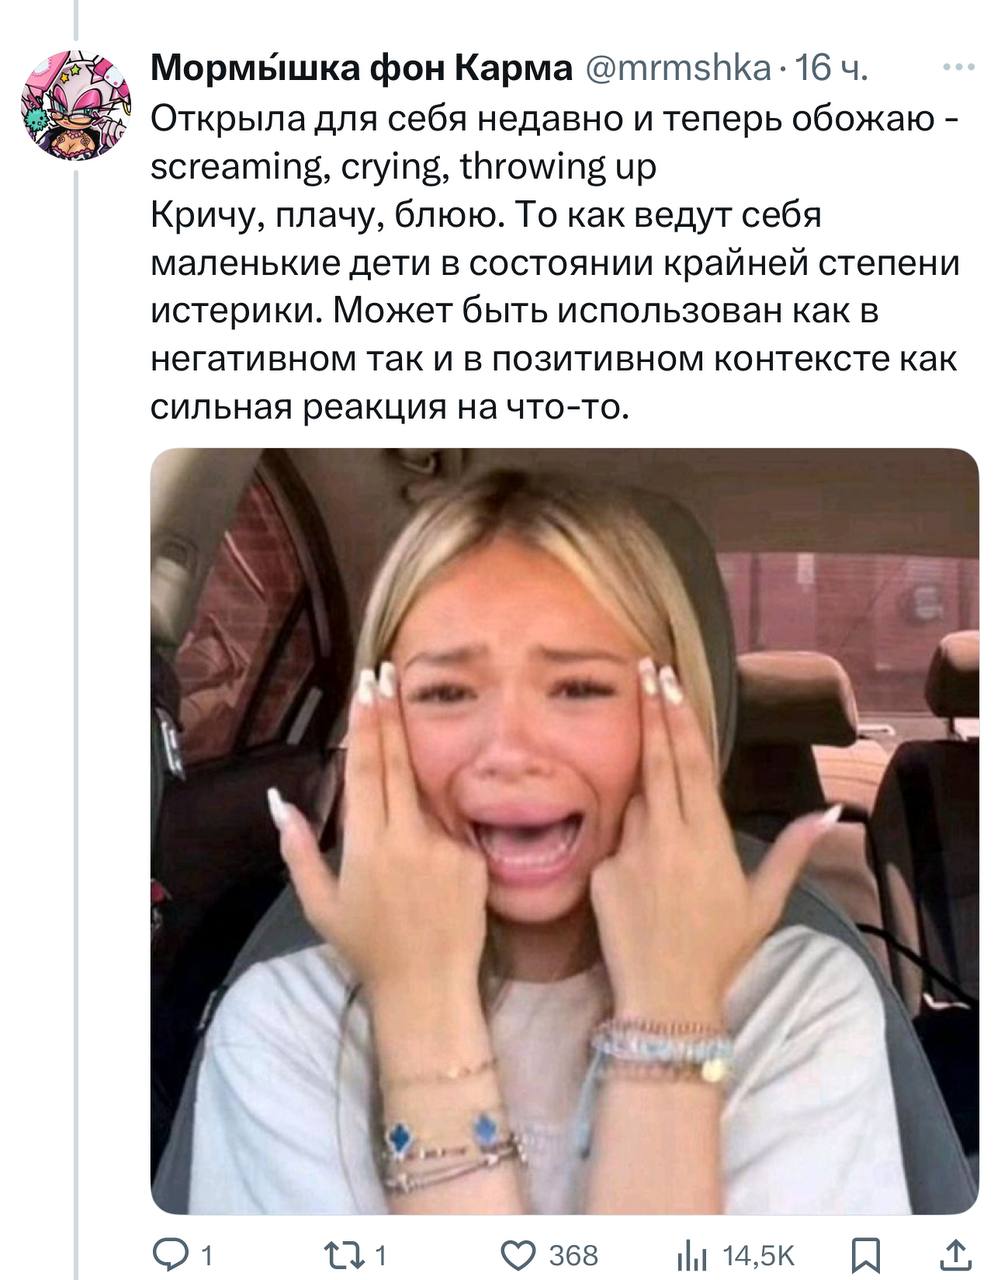Open the crying woman photo
The height and width of the screenshot is (1280, 1001).
click(x=564, y=830)
